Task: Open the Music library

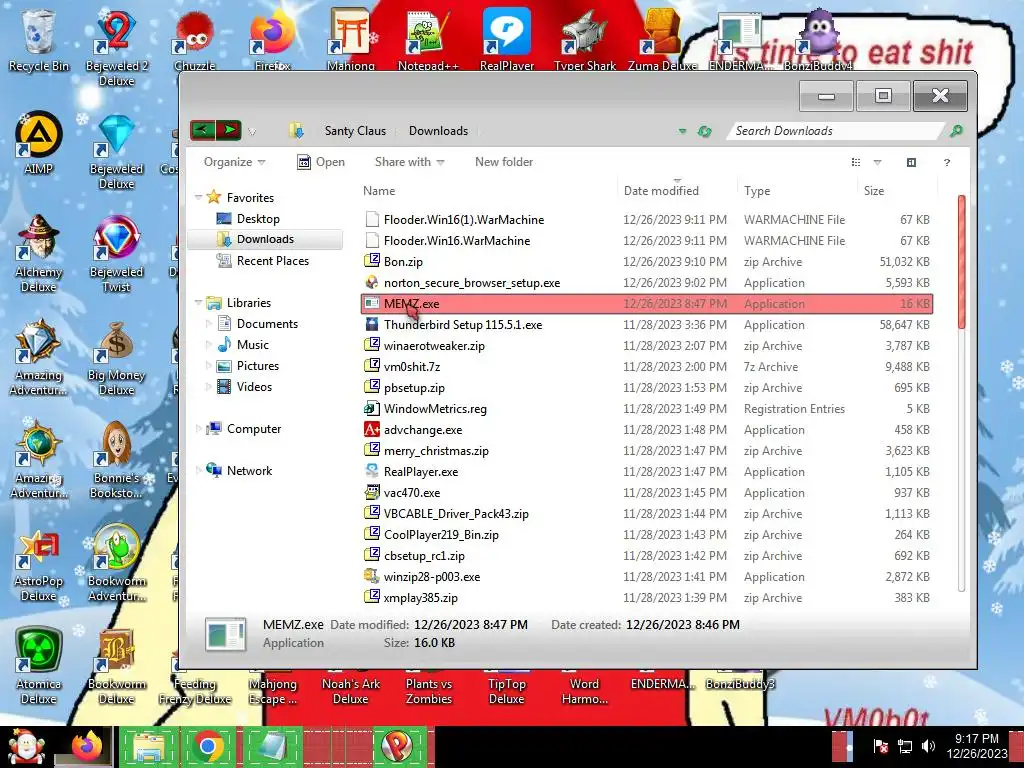Action: [253, 344]
